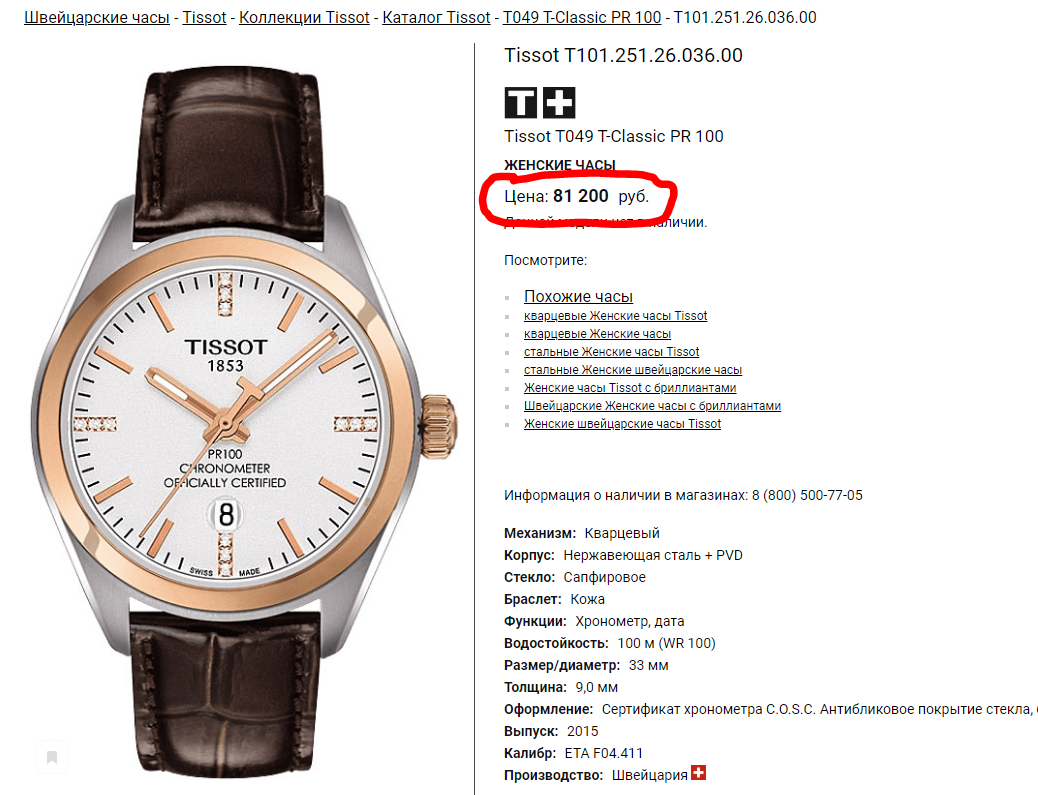Navigate to Каталог Tissot breadcrumb

(x=436, y=17)
